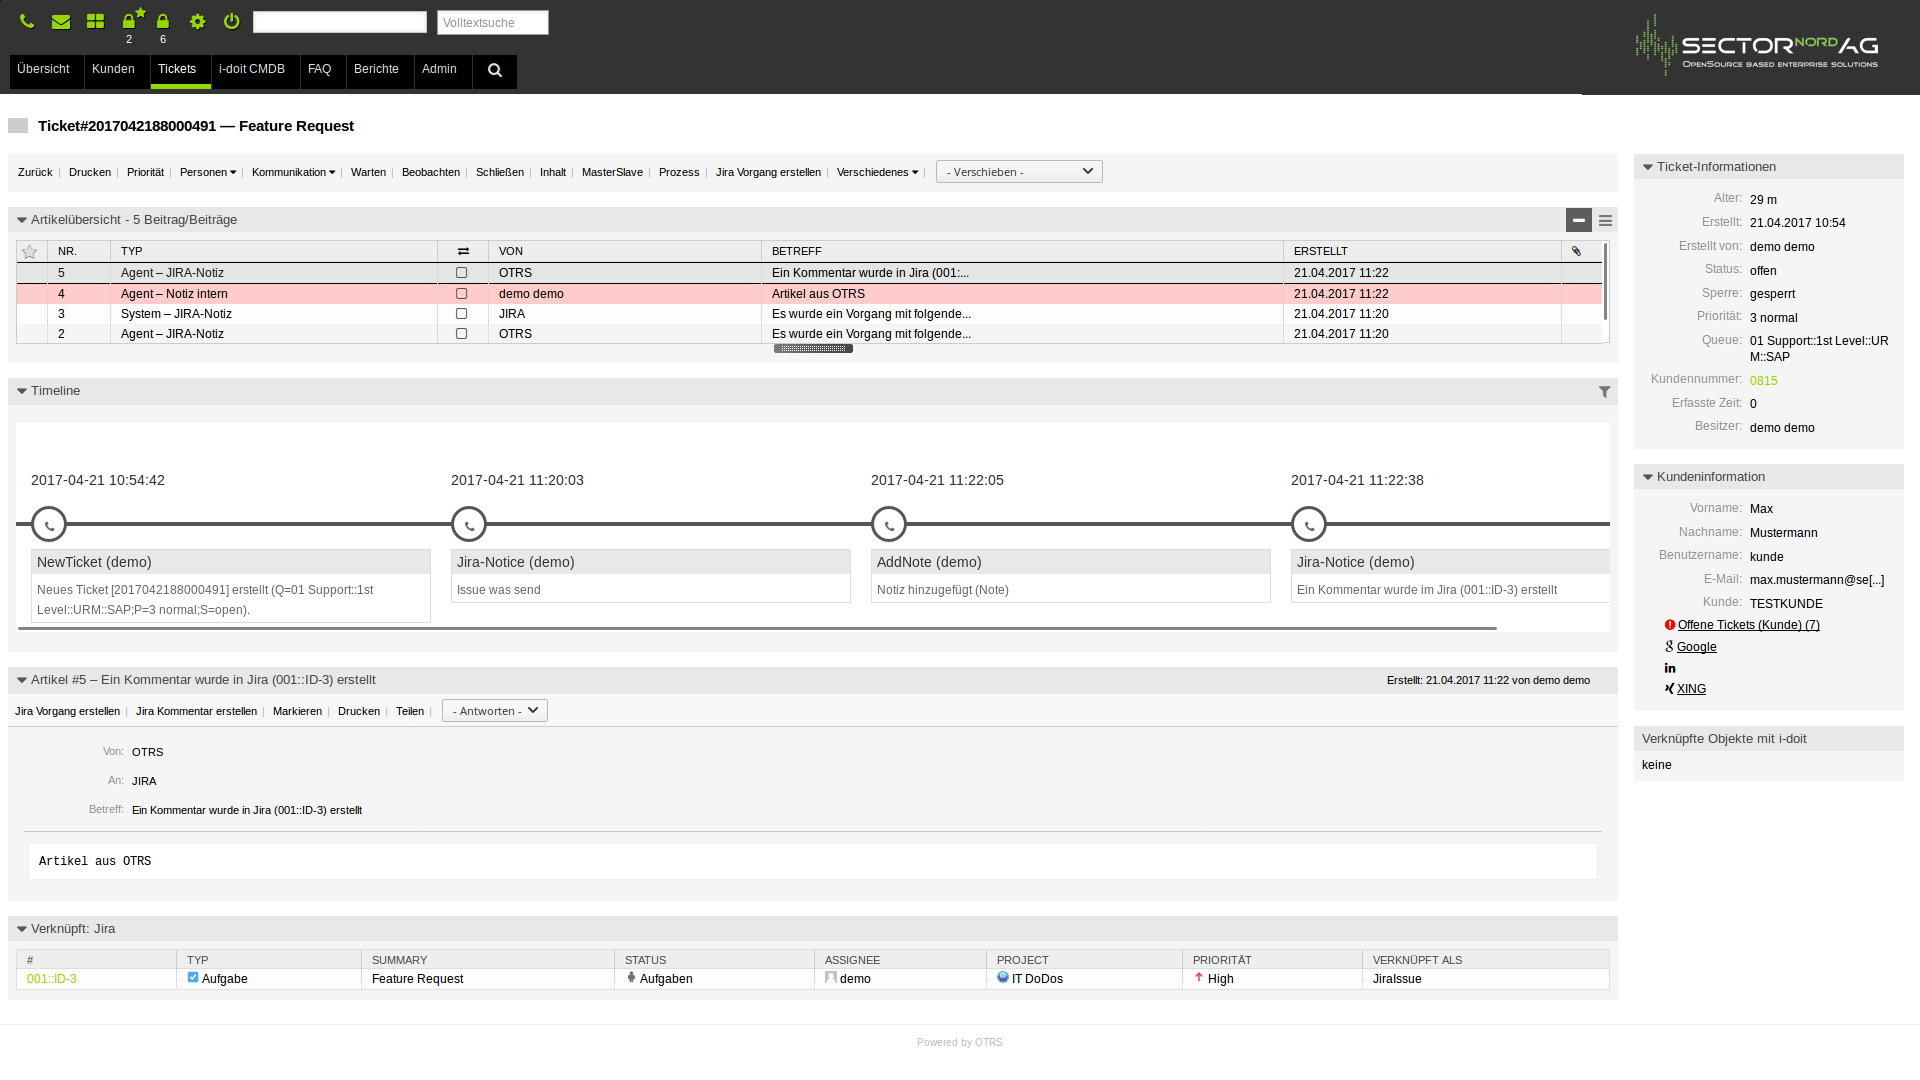Click the timeline marker at 11:20:03

469,524
